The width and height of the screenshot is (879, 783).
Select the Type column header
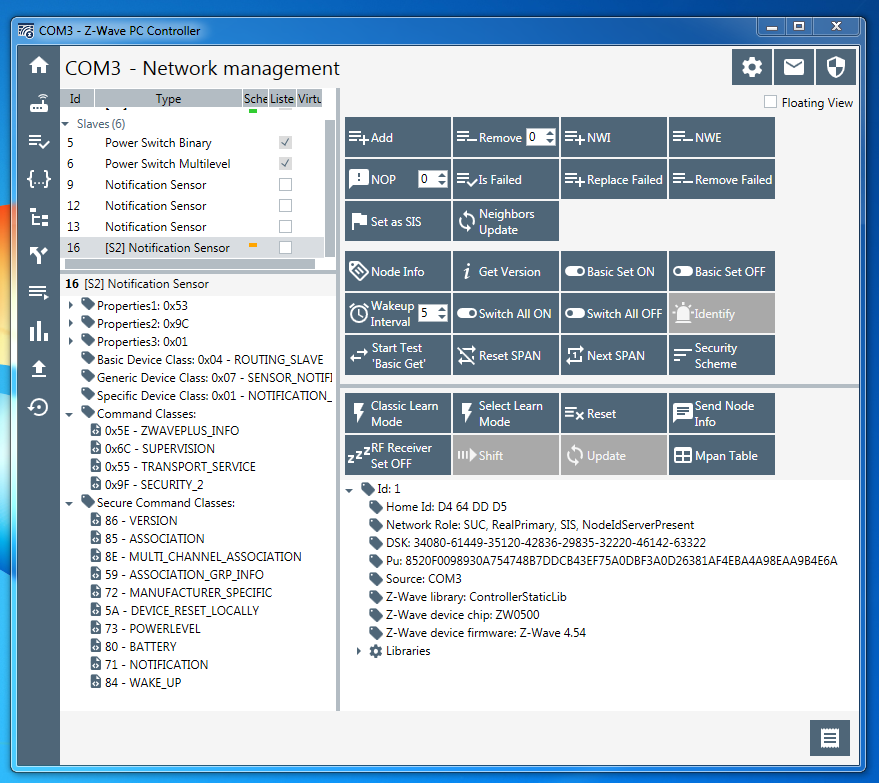(168, 99)
